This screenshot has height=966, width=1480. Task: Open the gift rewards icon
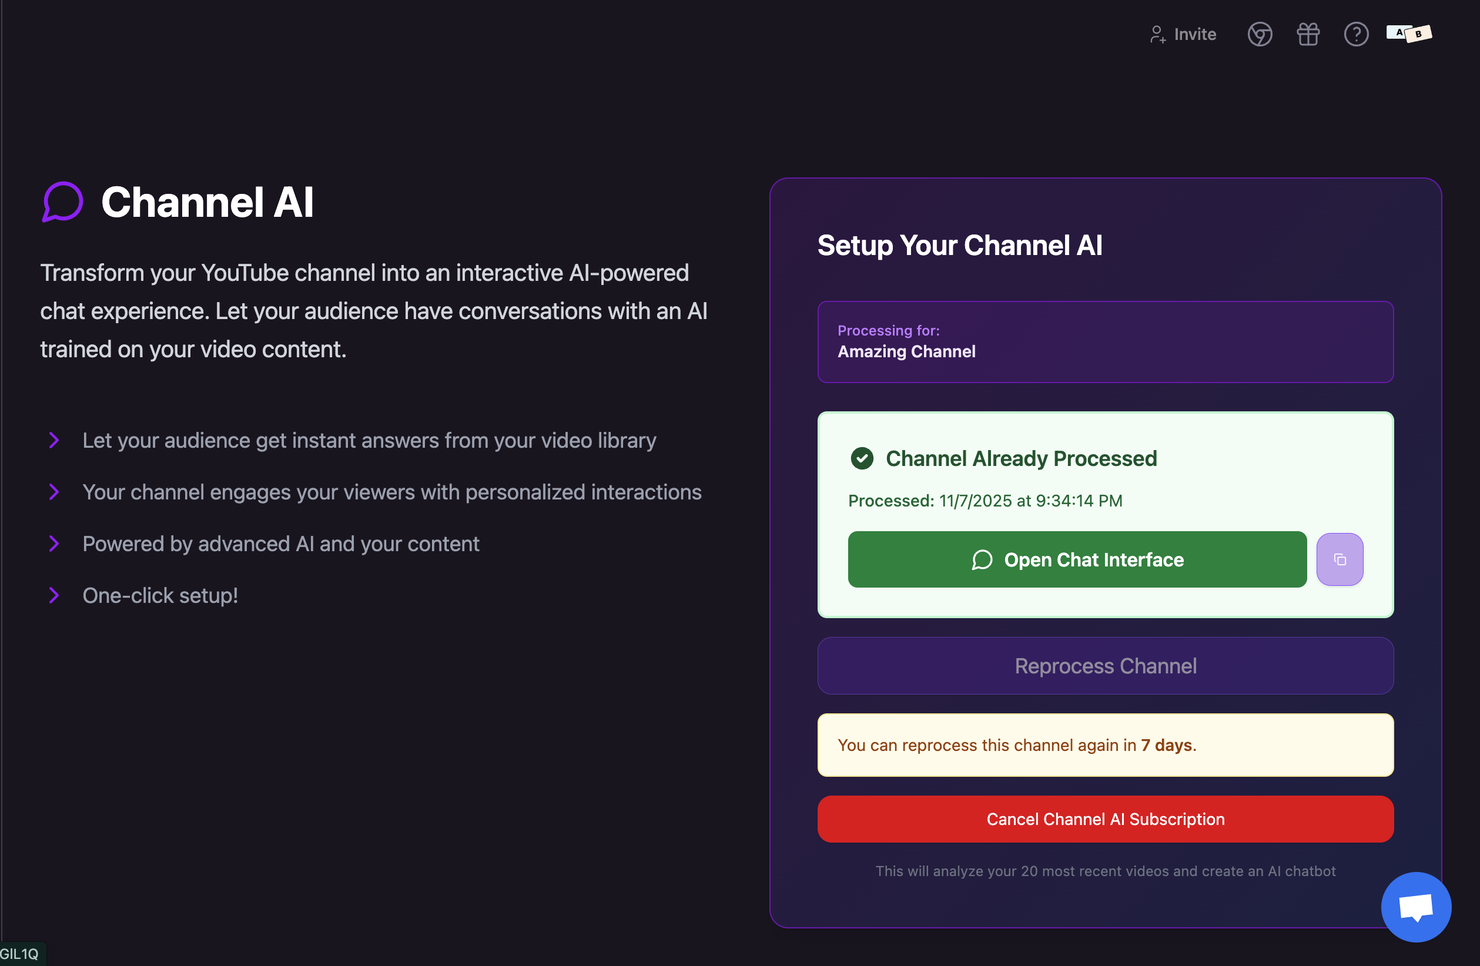click(1308, 35)
